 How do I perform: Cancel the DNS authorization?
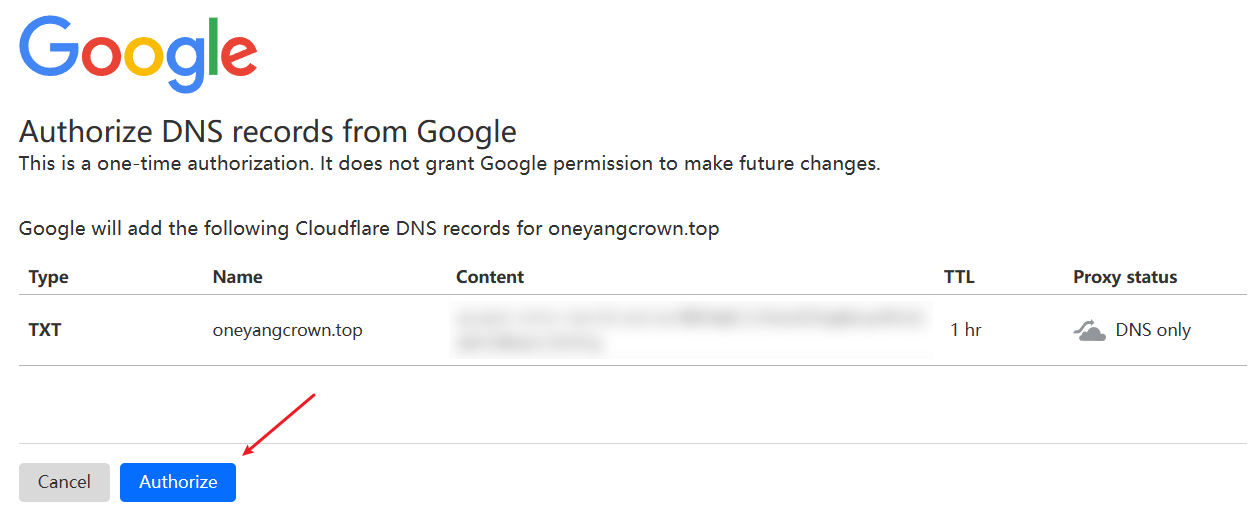pos(64,482)
